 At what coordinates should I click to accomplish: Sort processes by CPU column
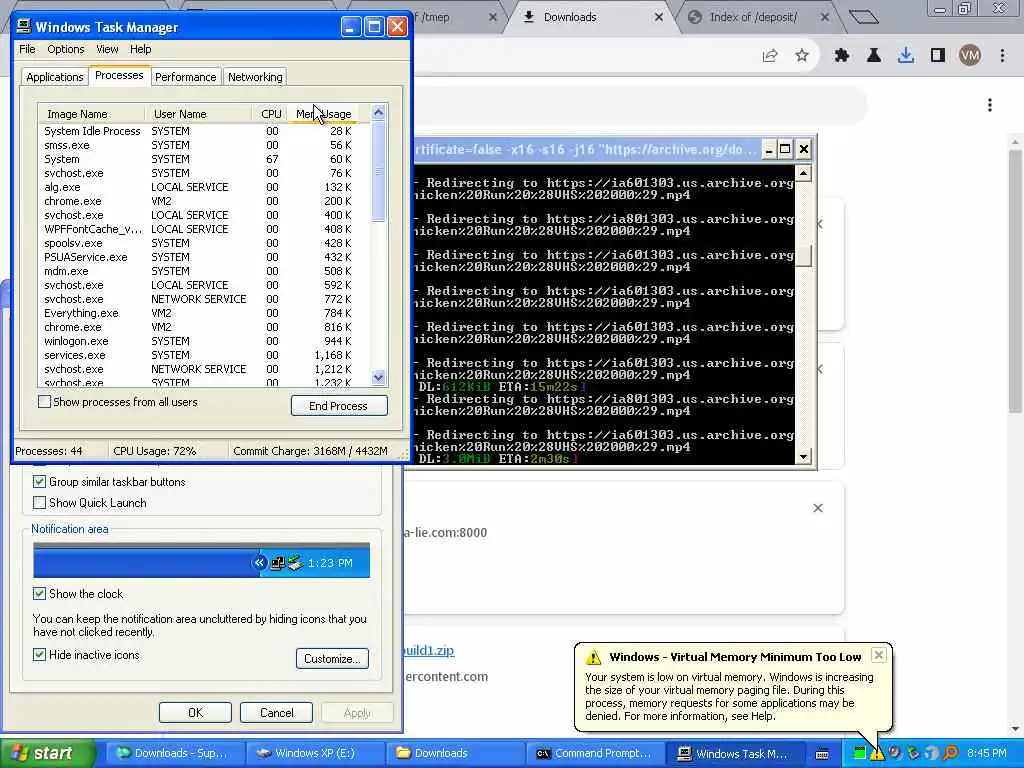270,114
